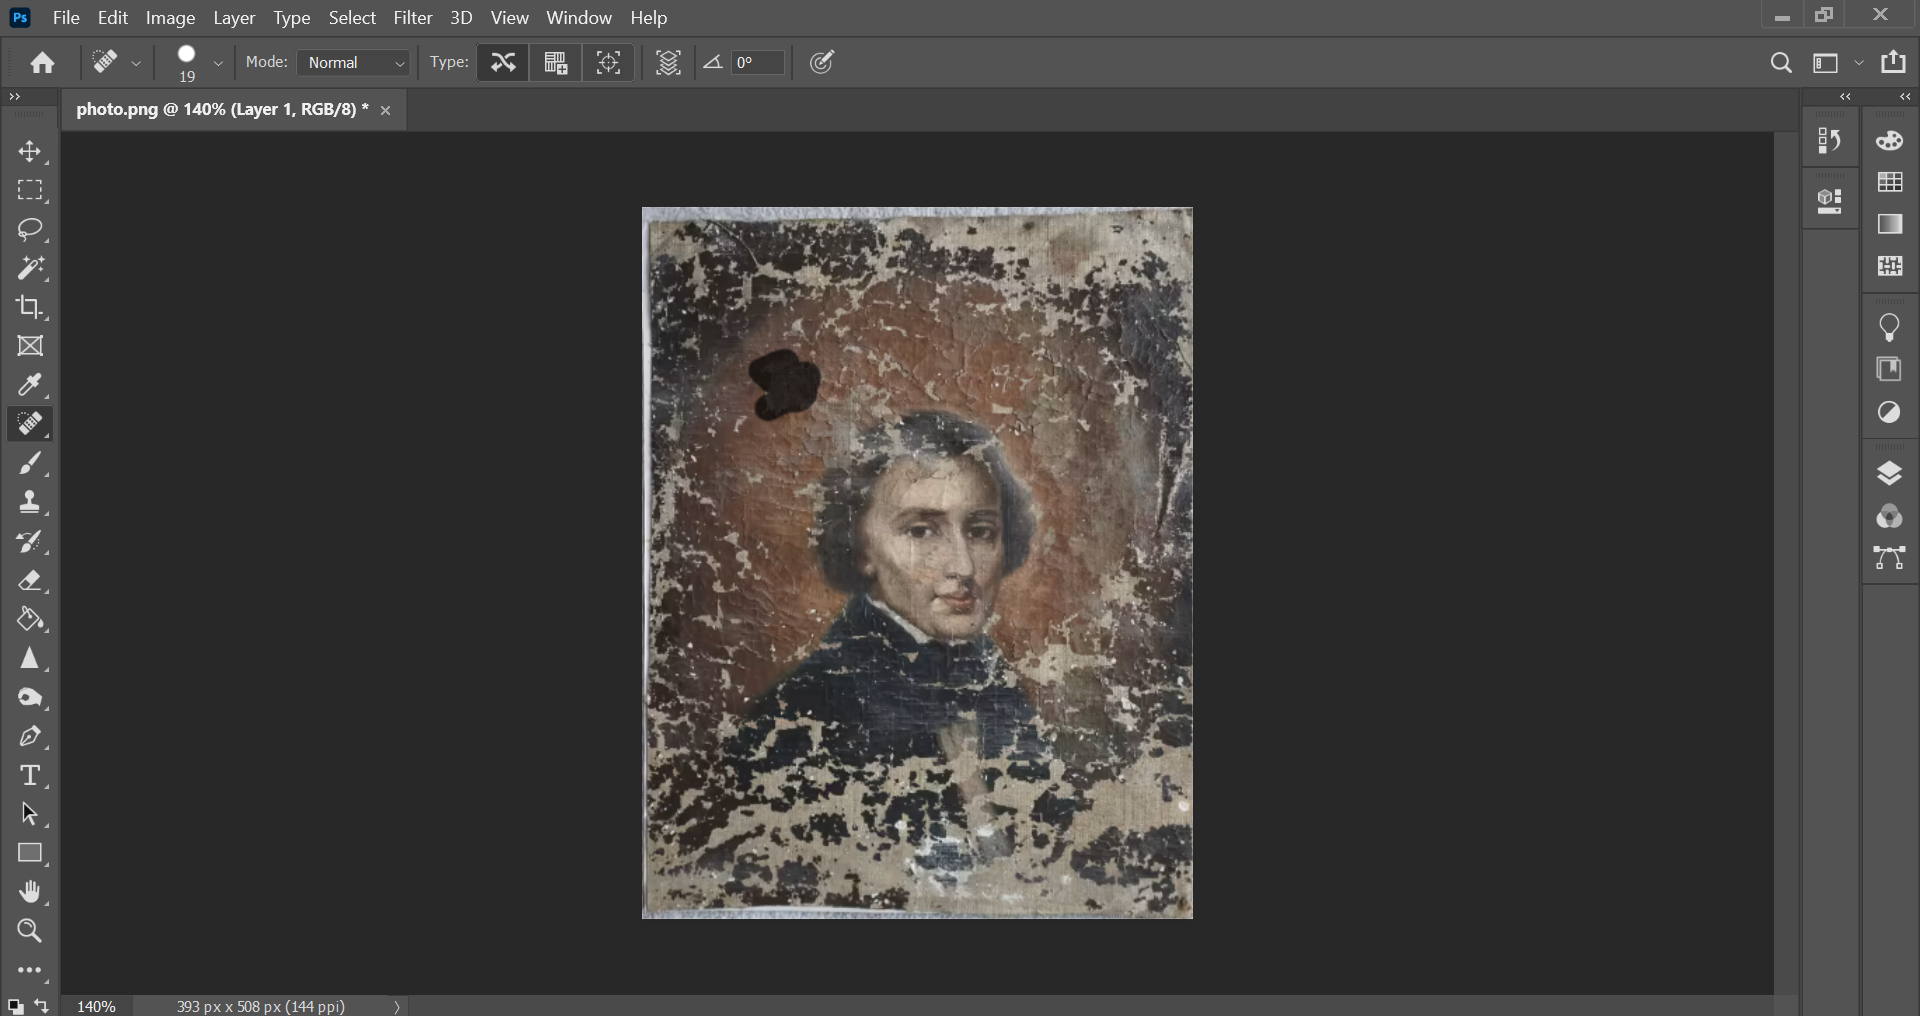Close the photo.png document tab
1920x1016 pixels.
point(386,111)
